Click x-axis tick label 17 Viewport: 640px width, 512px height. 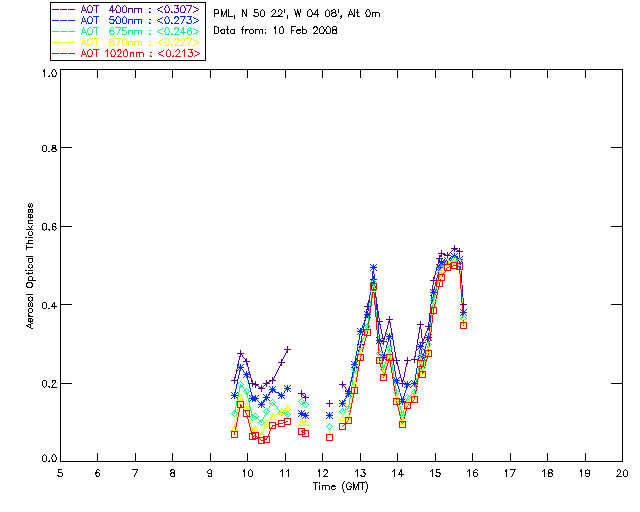click(510, 473)
